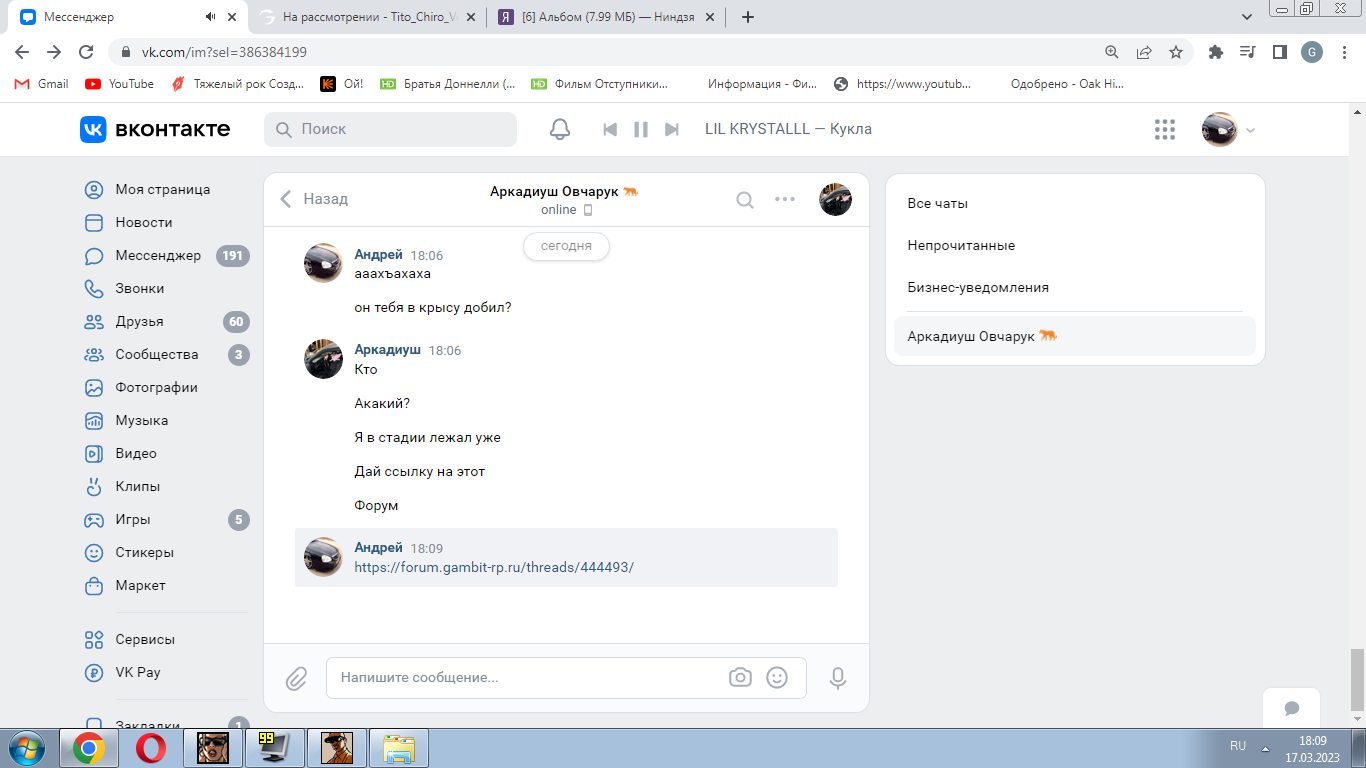Click the attach file paperclip icon
This screenshot has width=1366, height=768.
pyautogui.click(x=296, y=678)
